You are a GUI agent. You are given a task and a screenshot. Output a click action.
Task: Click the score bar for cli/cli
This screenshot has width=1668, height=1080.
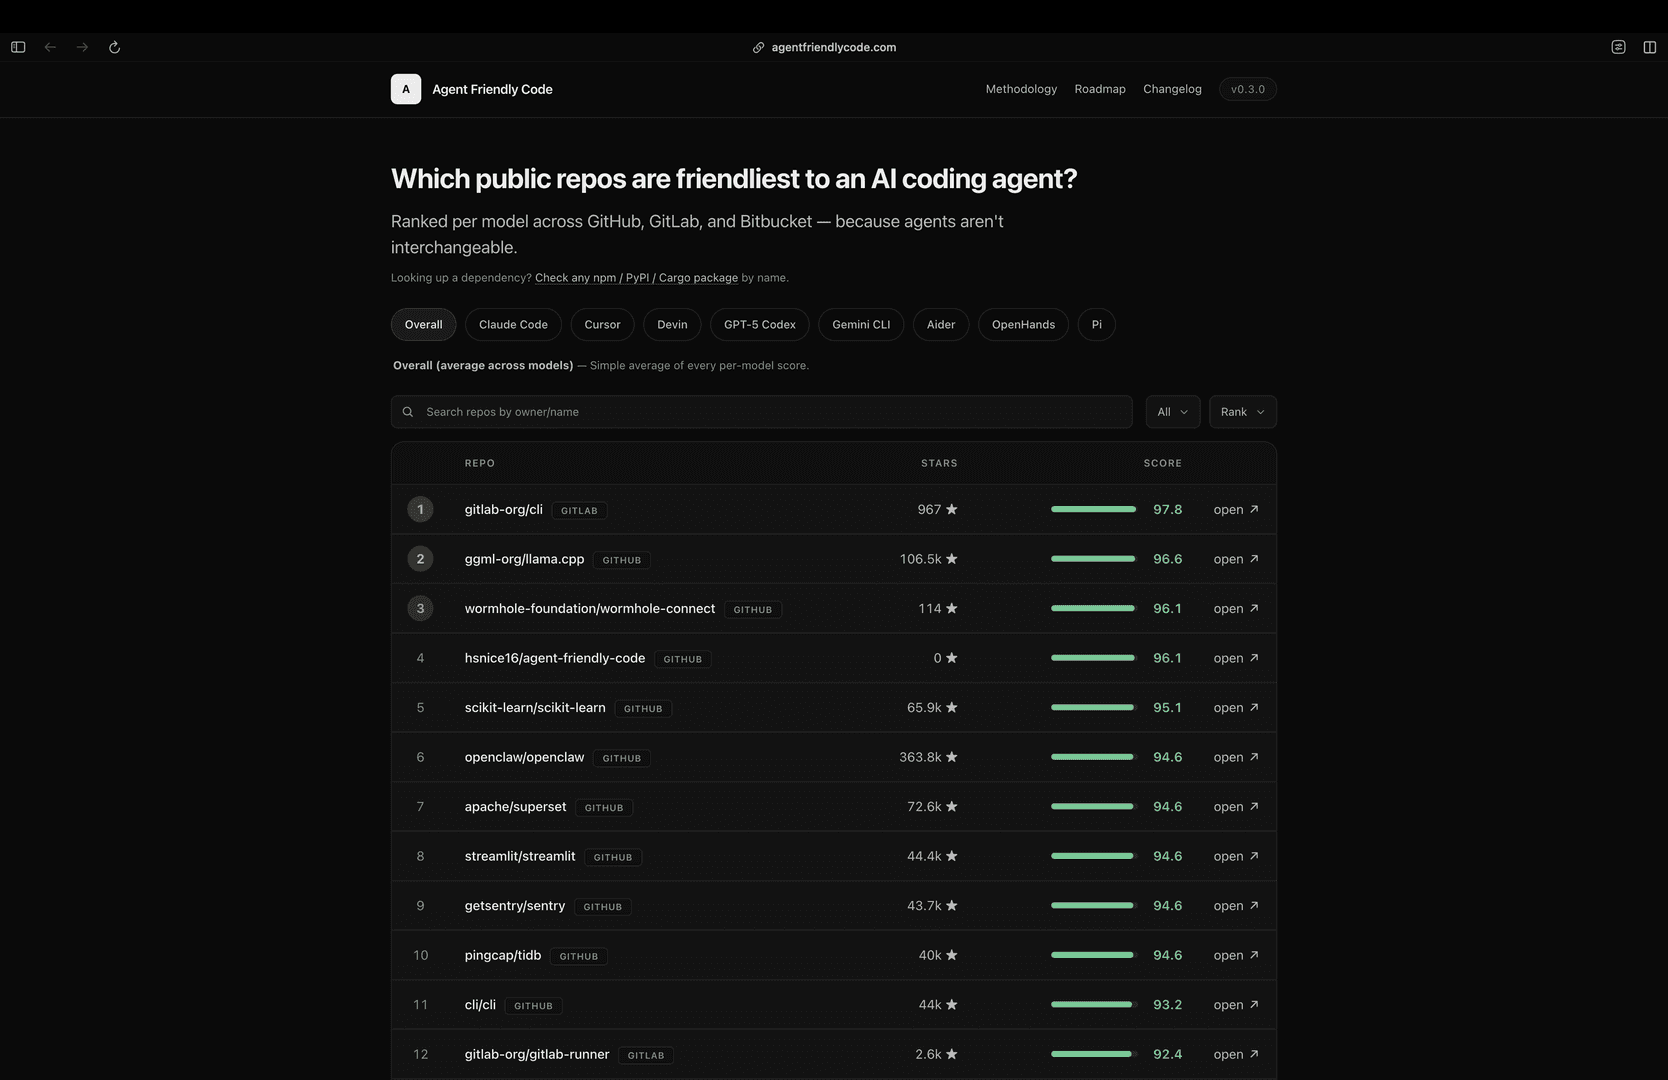tap(1094, 1004)
